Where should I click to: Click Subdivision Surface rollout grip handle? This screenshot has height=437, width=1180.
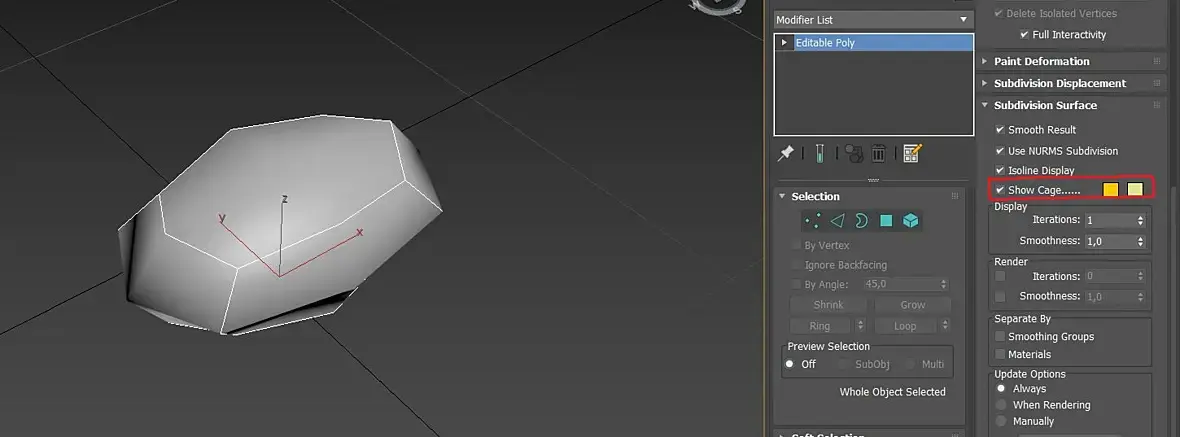coord(1157,105)
